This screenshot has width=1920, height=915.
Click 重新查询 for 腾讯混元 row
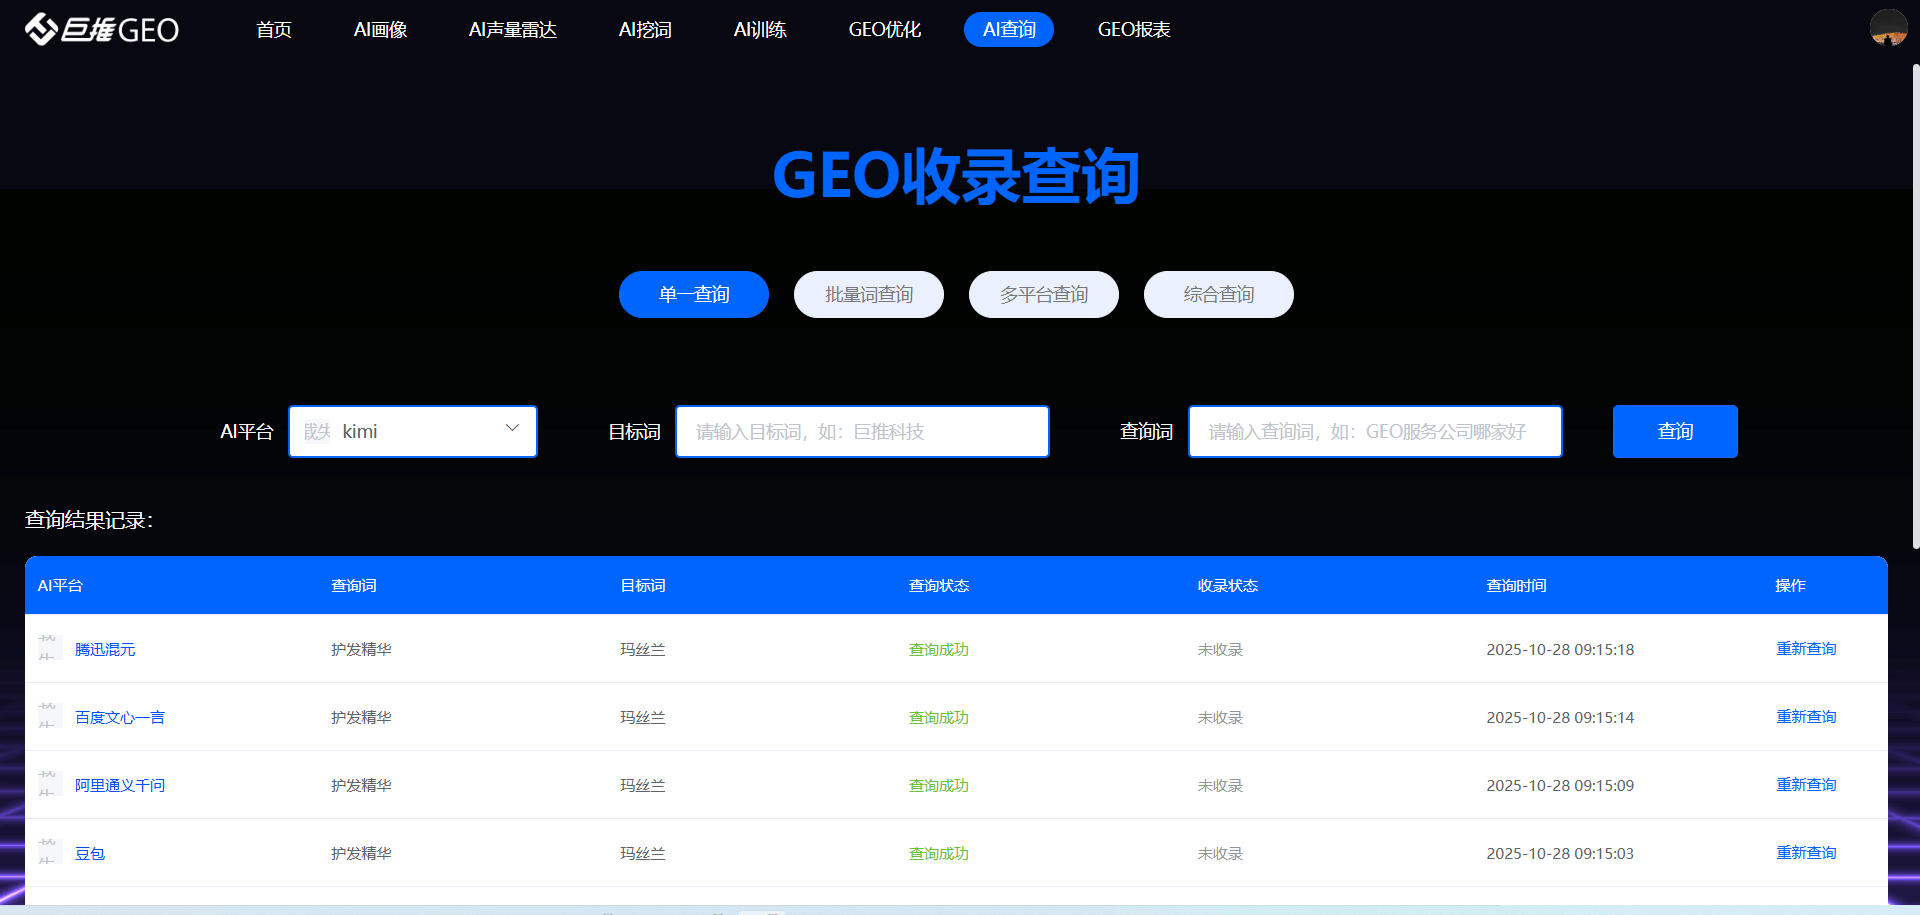(1805, 649)
